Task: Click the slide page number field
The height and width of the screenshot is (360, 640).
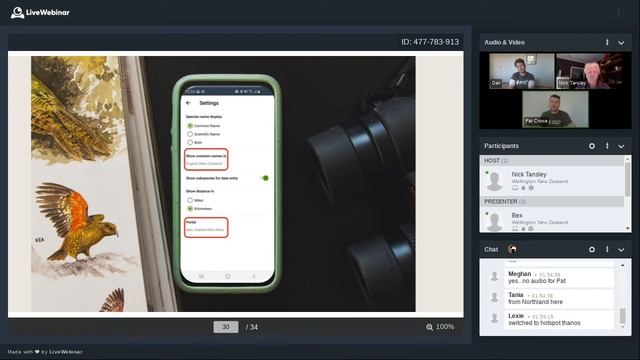Action: click(x=226, y=327)
